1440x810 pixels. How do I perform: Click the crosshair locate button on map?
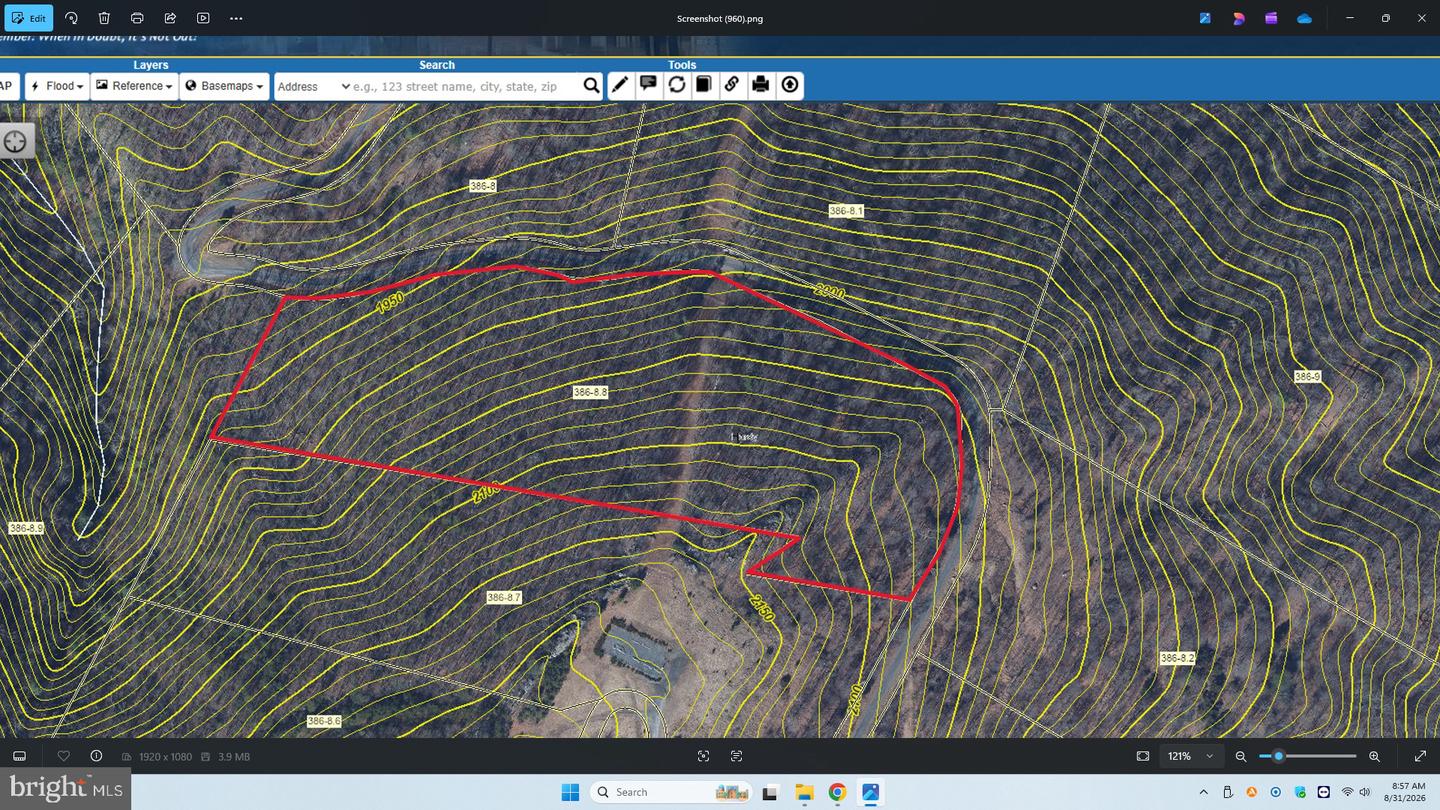[x=15, y=142]
